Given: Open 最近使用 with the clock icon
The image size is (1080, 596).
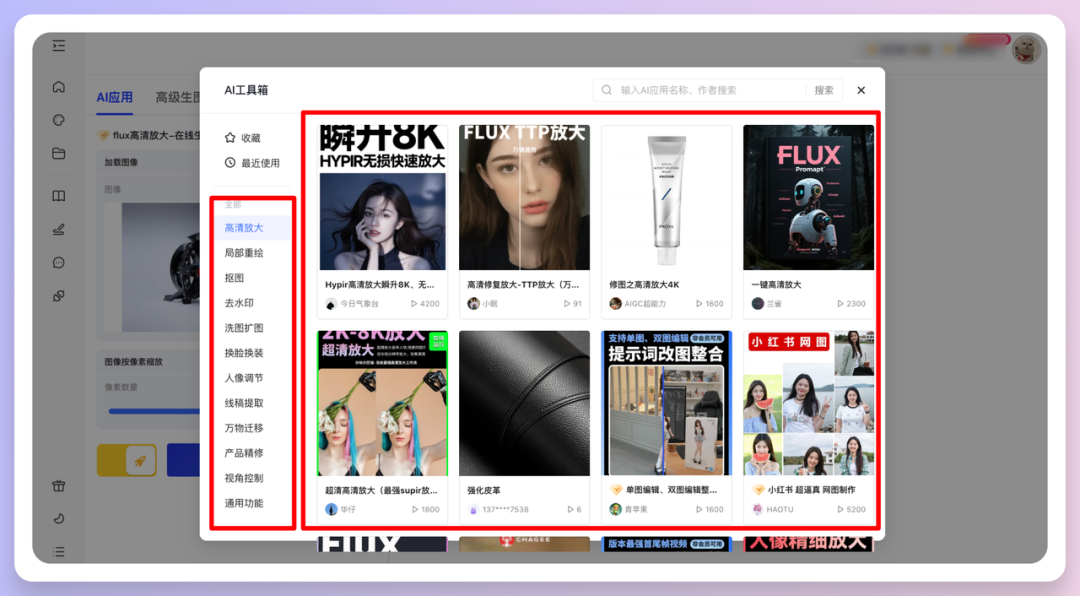Looking at the screenshot, I should pos(252,163).
